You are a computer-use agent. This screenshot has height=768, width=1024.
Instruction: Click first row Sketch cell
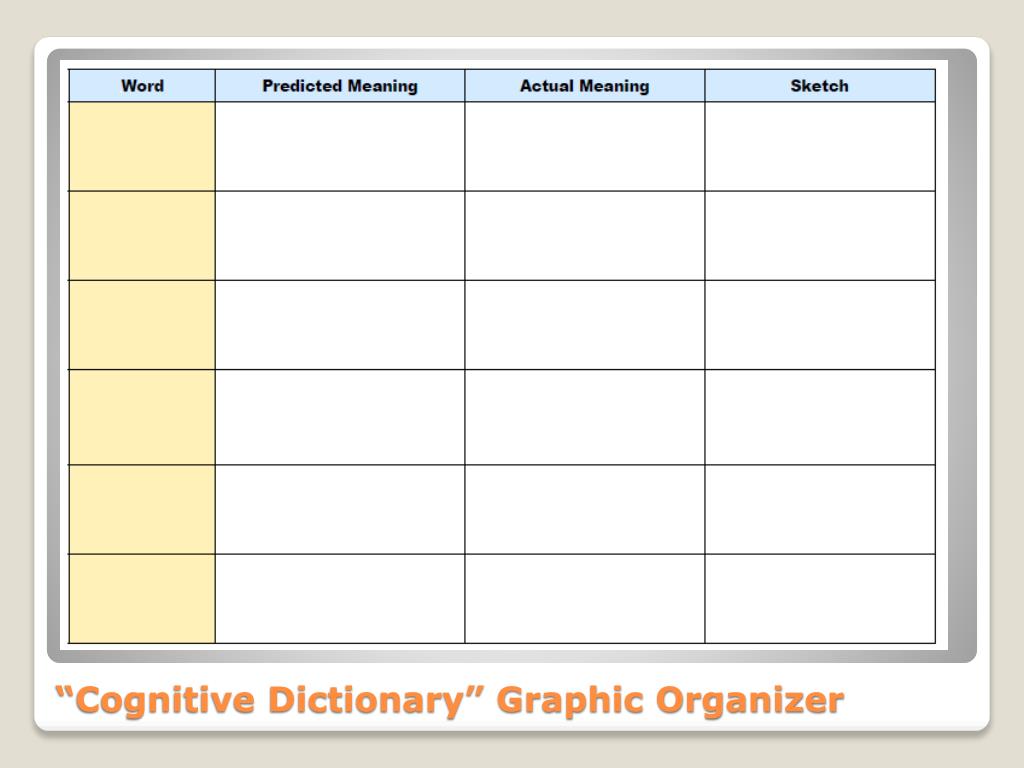click(820, 146)
